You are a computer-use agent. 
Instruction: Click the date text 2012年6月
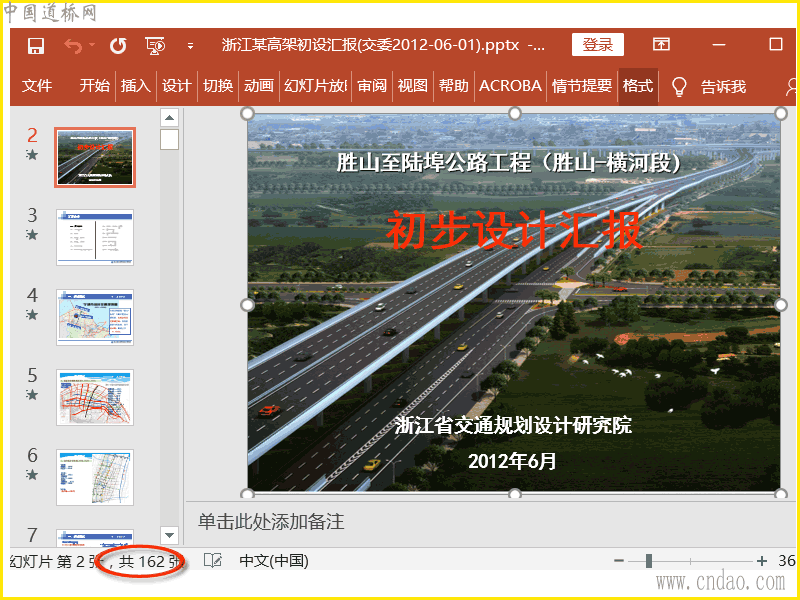(512, 461)
